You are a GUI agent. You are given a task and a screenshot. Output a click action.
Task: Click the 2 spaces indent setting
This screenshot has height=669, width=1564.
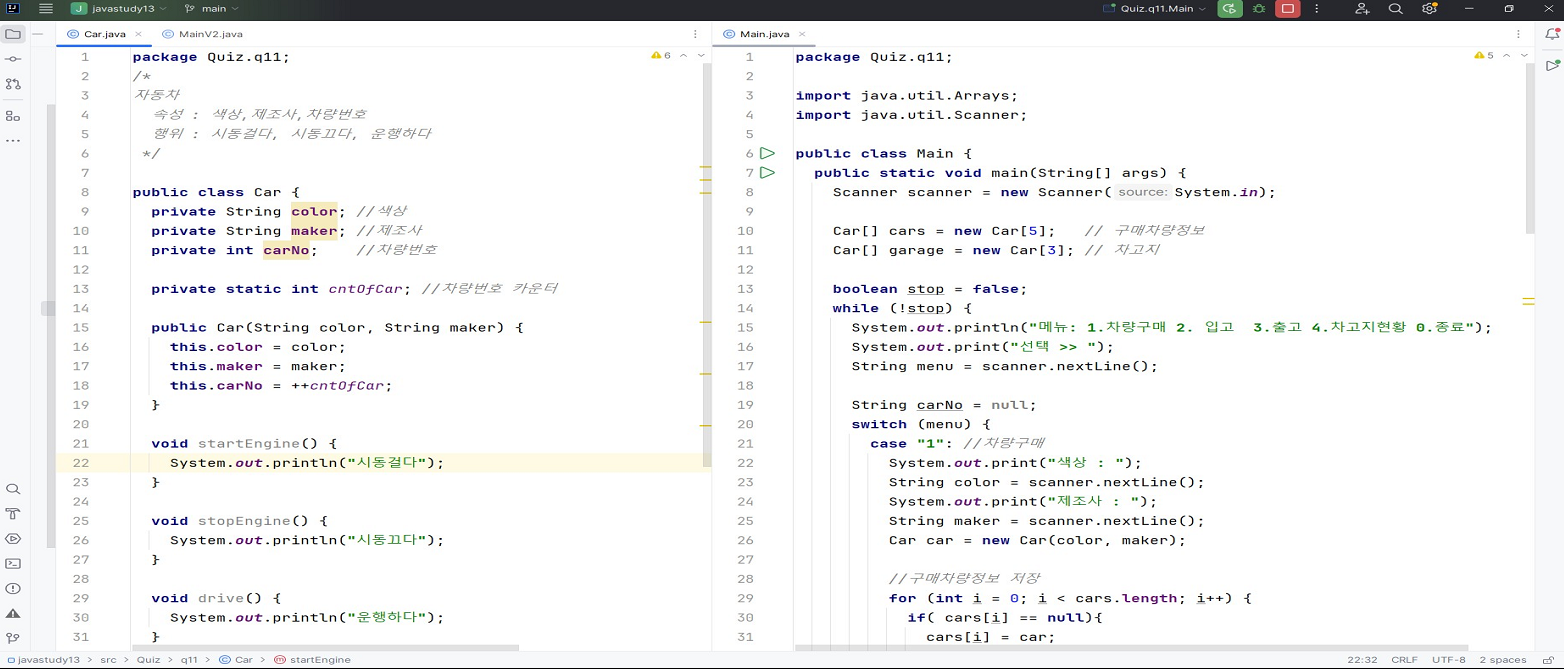click(x=1503, y=660)
